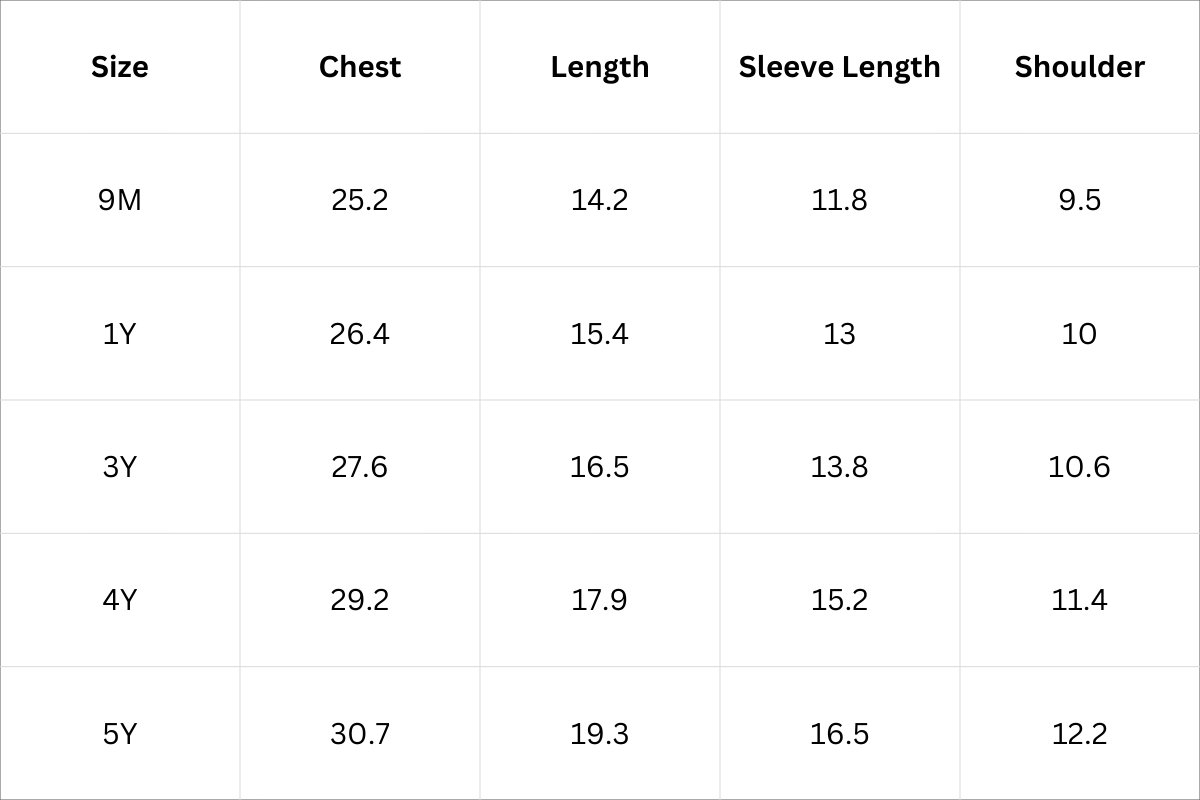Click the Chest column header
The image size is (1200, 800).
click(360, 67)
